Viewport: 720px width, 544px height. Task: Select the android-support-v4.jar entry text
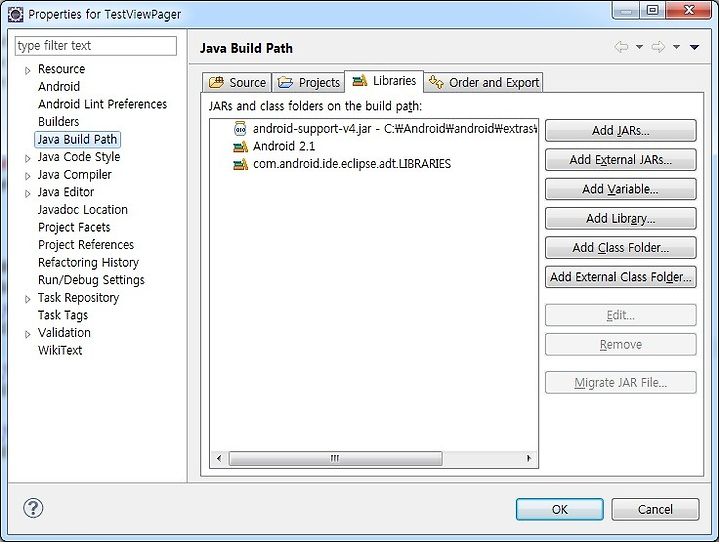pyautogui.click(x=395, y=129)
